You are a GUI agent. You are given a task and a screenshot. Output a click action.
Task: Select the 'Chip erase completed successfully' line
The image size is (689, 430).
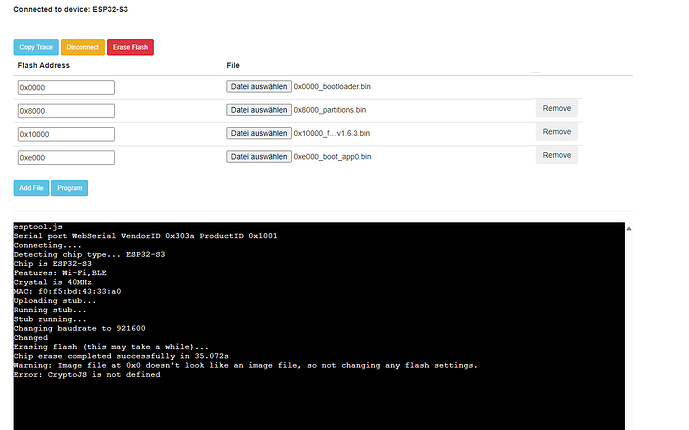click(x=121, y=356)
